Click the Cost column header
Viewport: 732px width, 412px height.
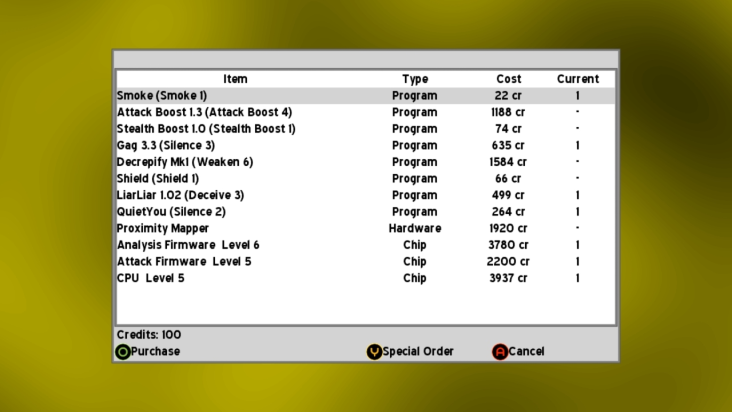tap(508, 79)
